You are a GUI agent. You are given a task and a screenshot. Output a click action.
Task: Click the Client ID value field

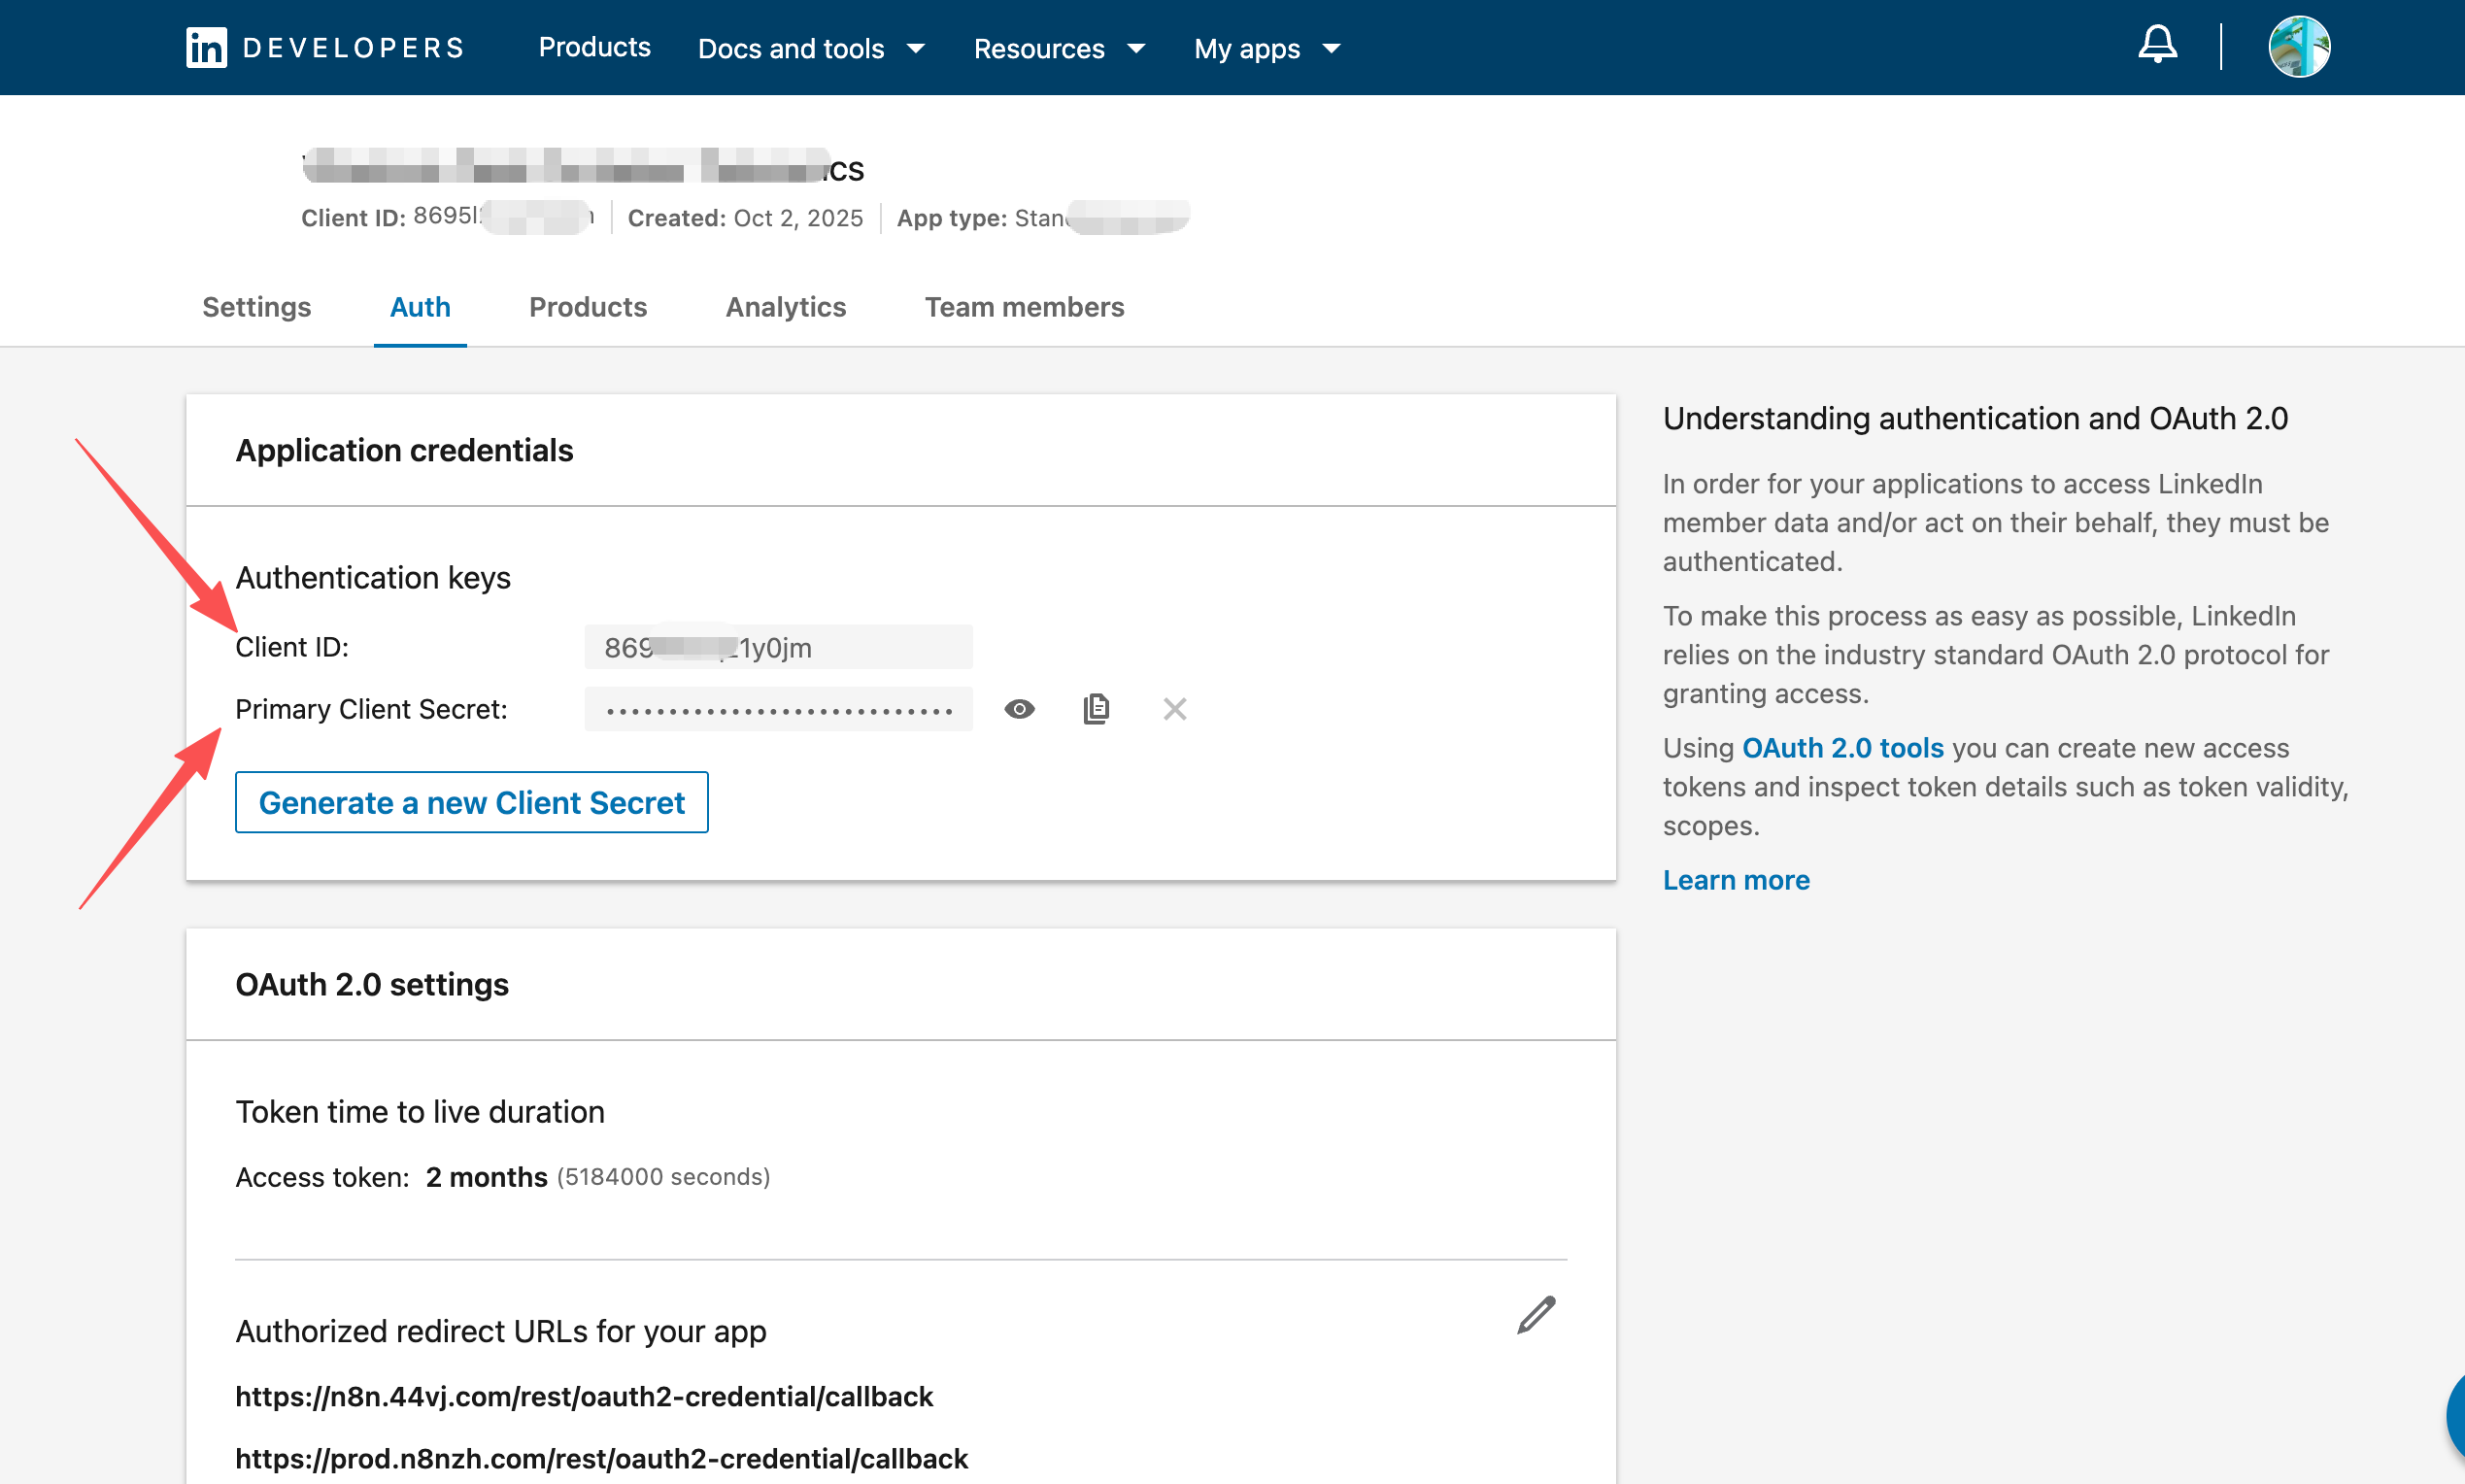pyautogui.click(x=778, y=647)
